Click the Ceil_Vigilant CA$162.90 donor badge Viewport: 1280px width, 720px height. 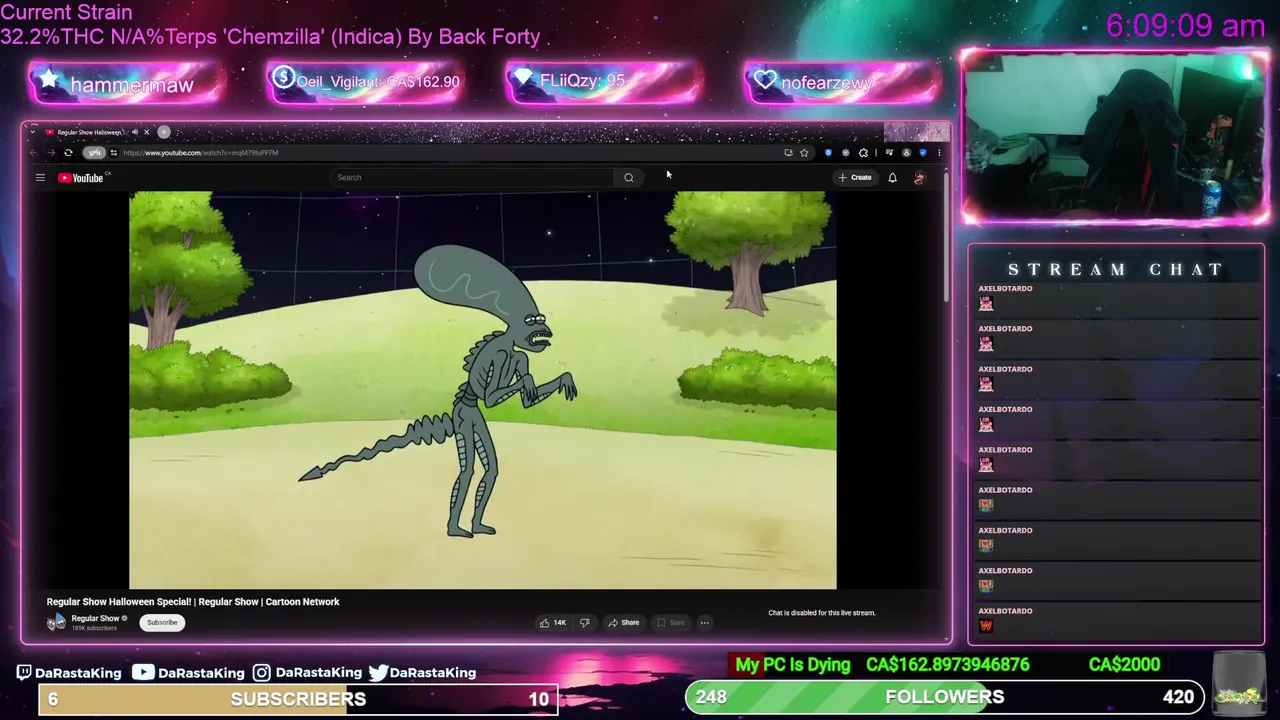click(366, 82)
